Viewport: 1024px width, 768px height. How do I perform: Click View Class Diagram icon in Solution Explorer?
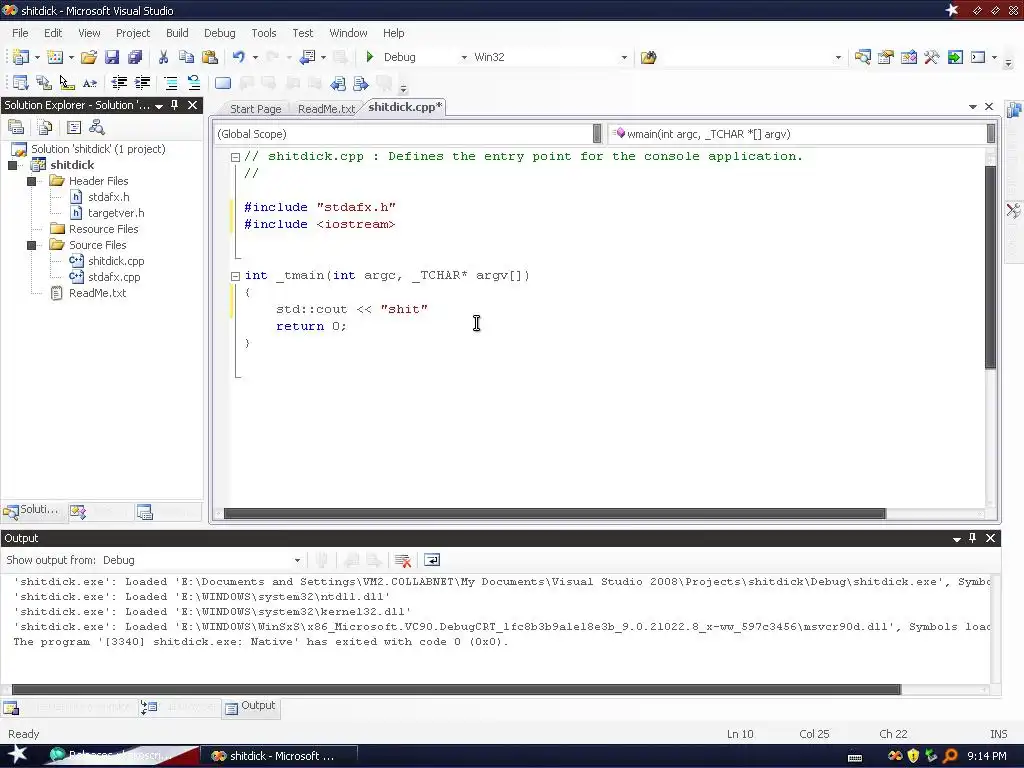click(97, 127)
